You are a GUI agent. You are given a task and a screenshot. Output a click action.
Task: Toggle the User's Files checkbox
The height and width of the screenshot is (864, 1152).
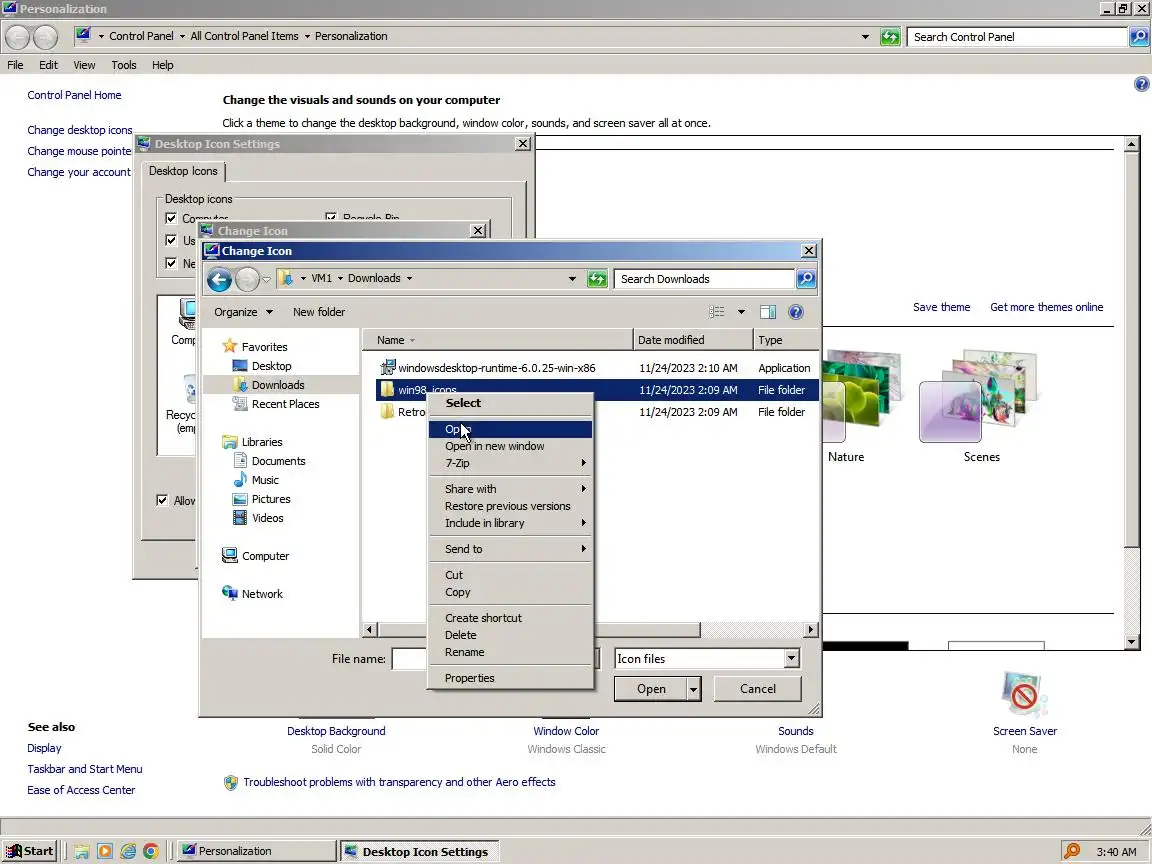tap(171, 241)
